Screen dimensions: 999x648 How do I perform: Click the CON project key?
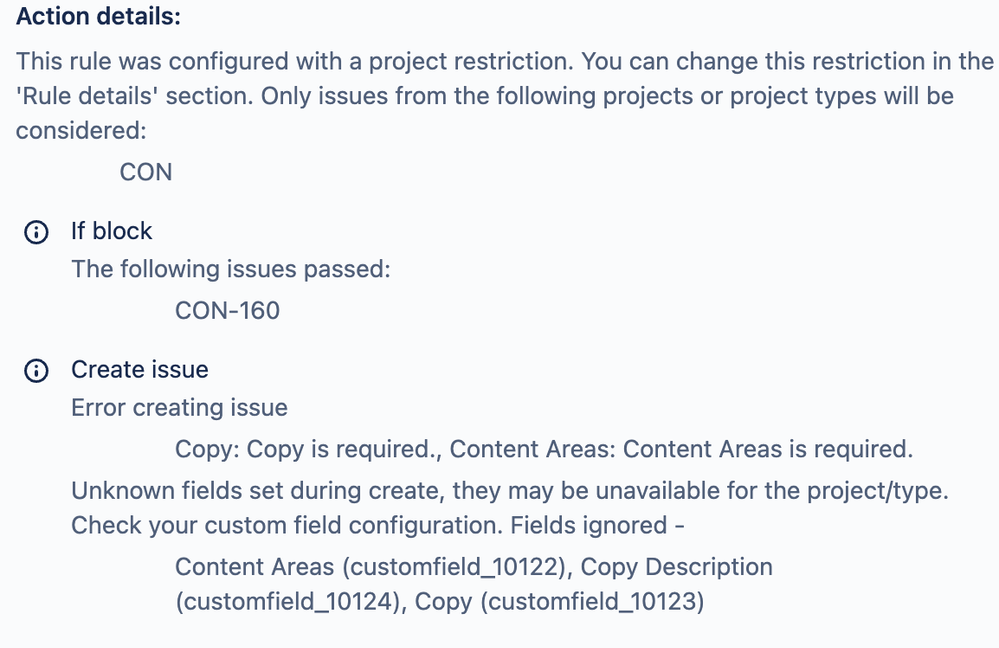pyautogui.click(x=146, y=173)
